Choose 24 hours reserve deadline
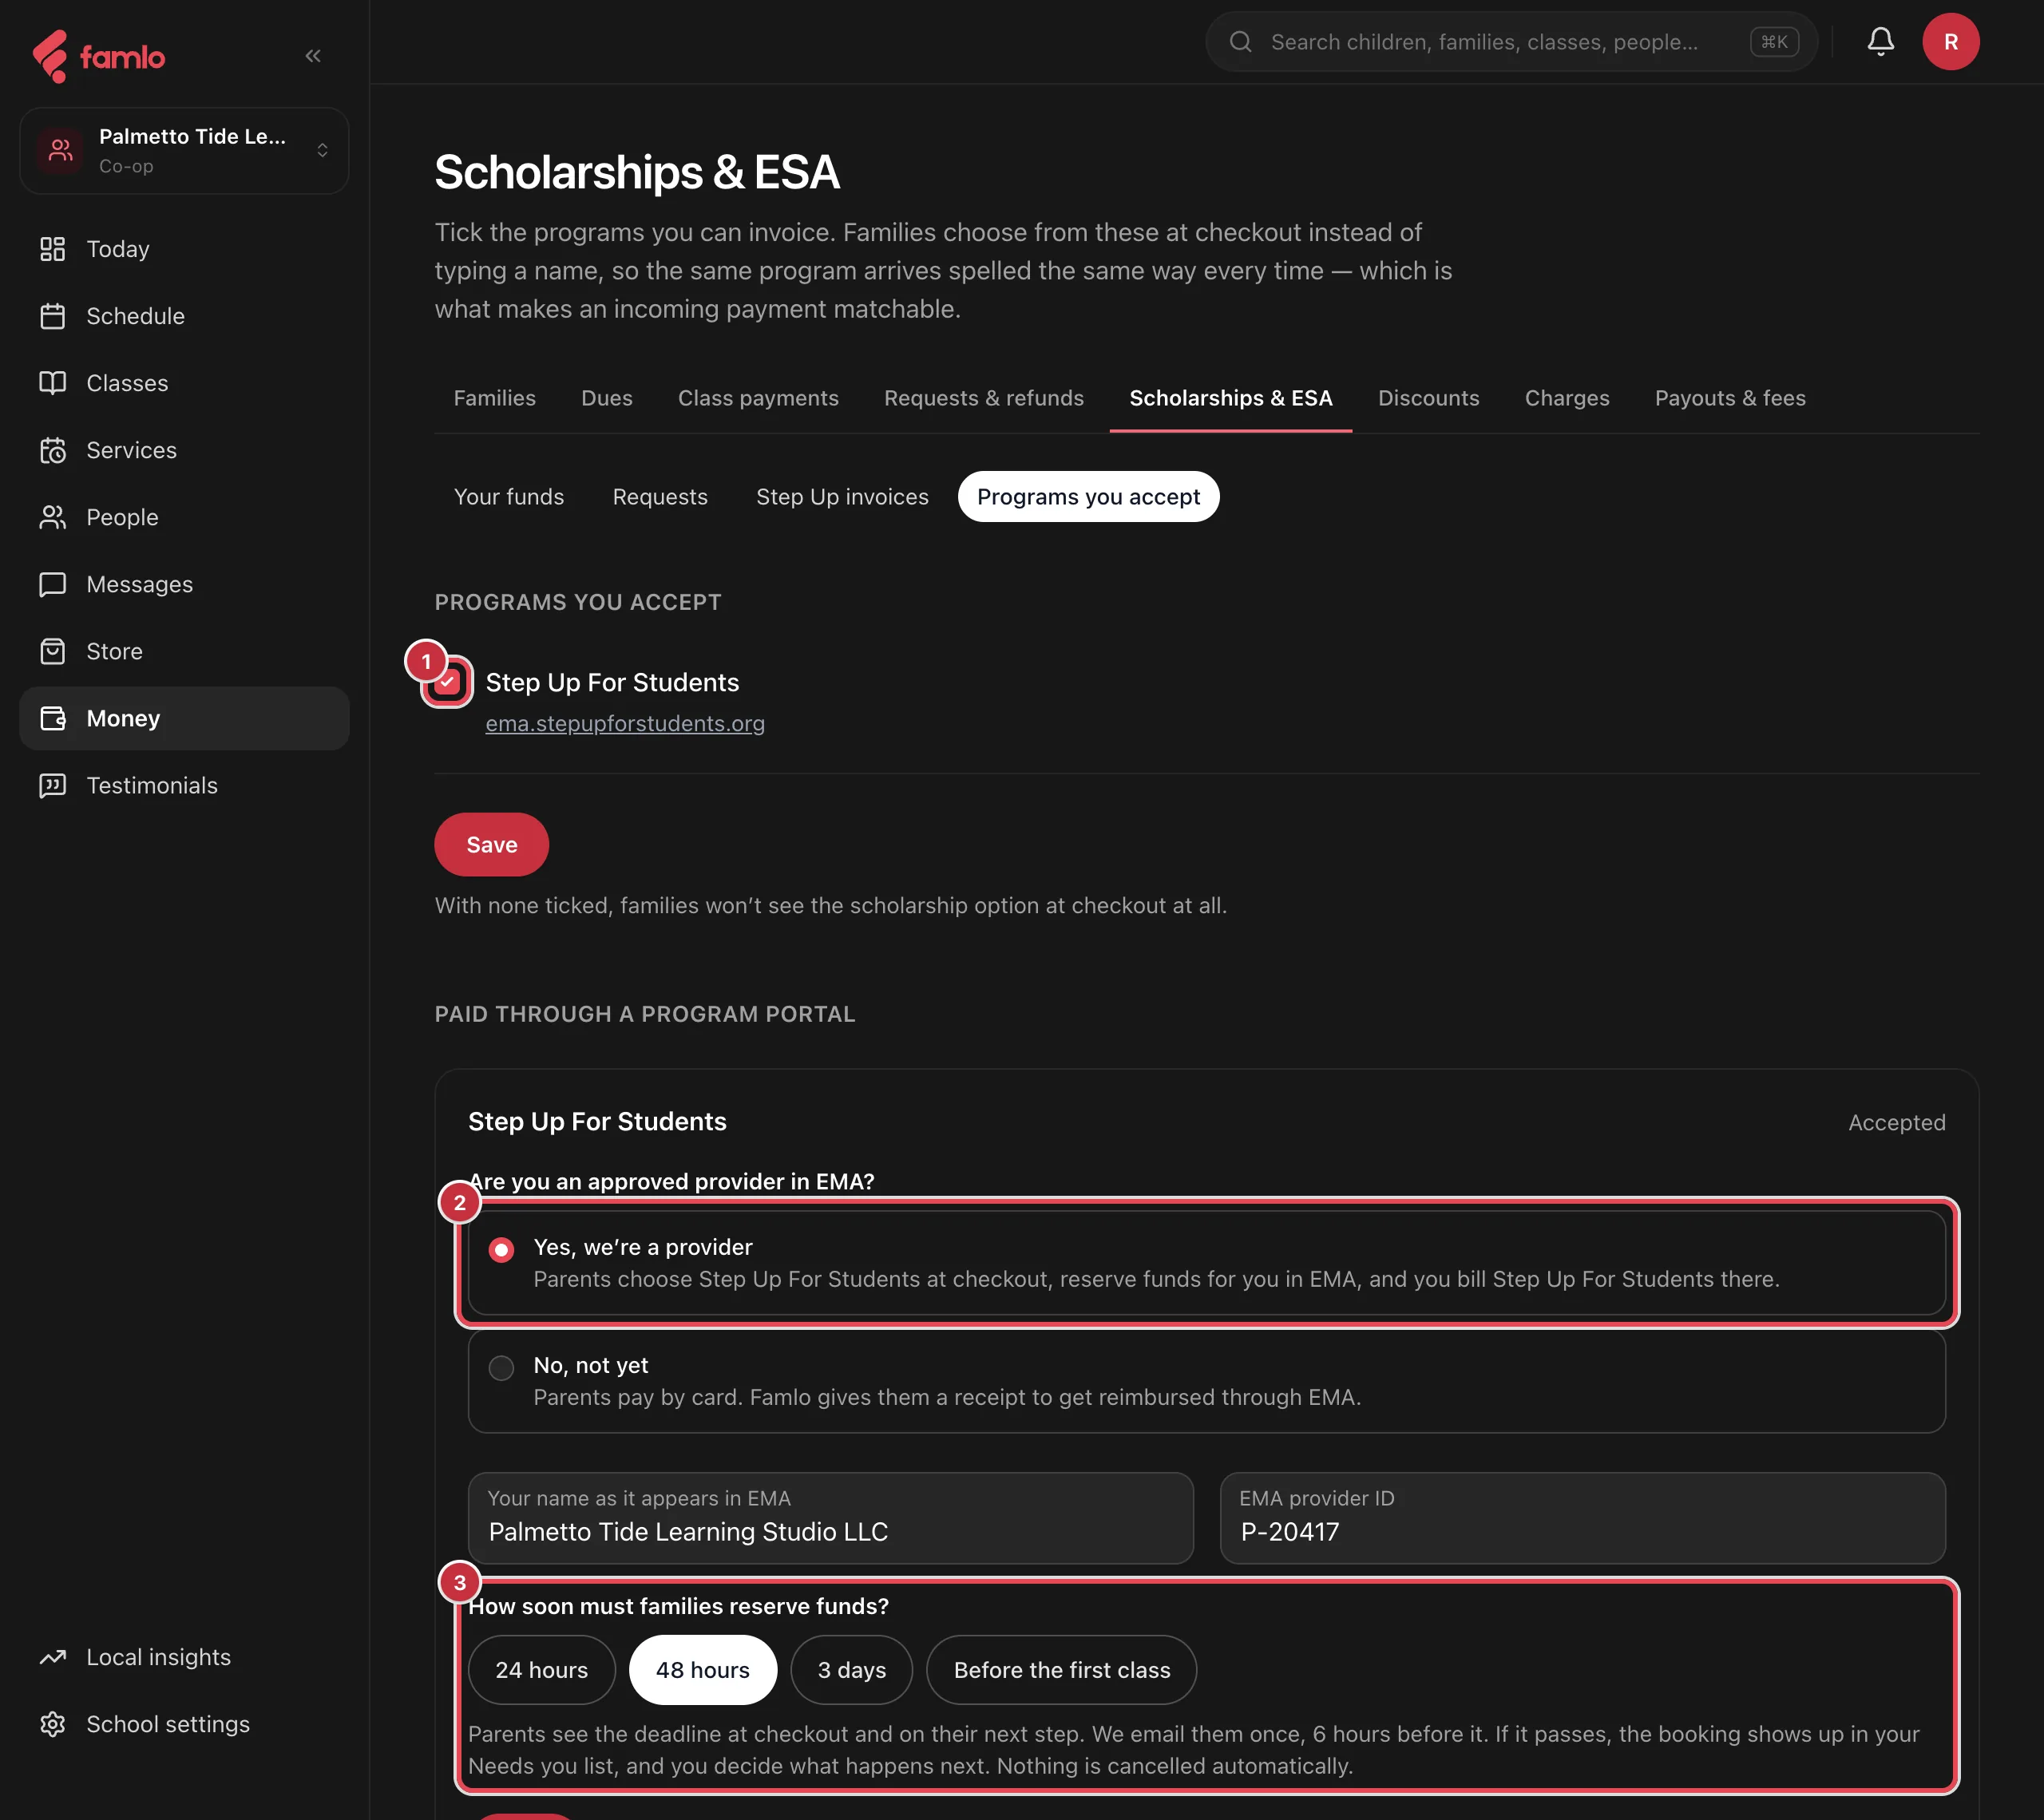Viewport: 2044px width, 1820px height. [541, 1669]
